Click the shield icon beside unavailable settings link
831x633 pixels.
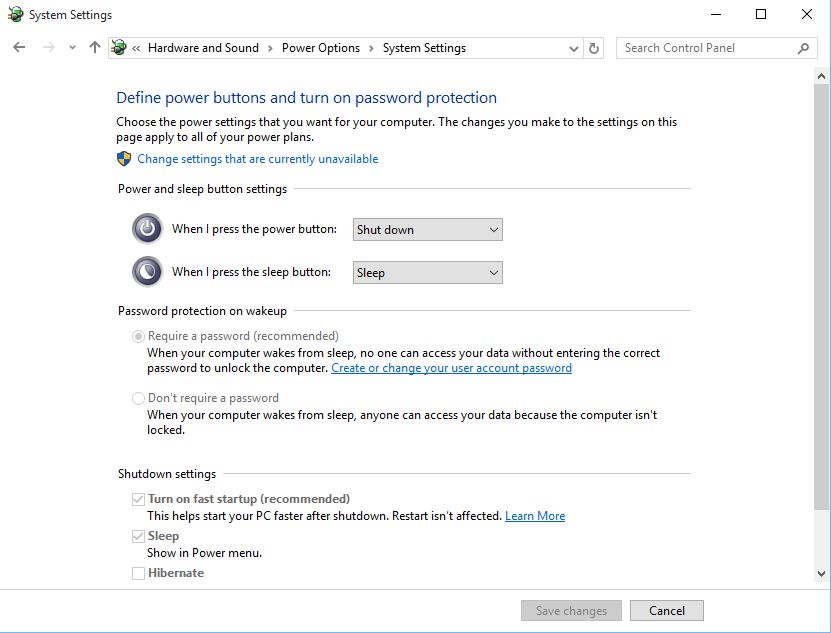click(x=123, y=158)
